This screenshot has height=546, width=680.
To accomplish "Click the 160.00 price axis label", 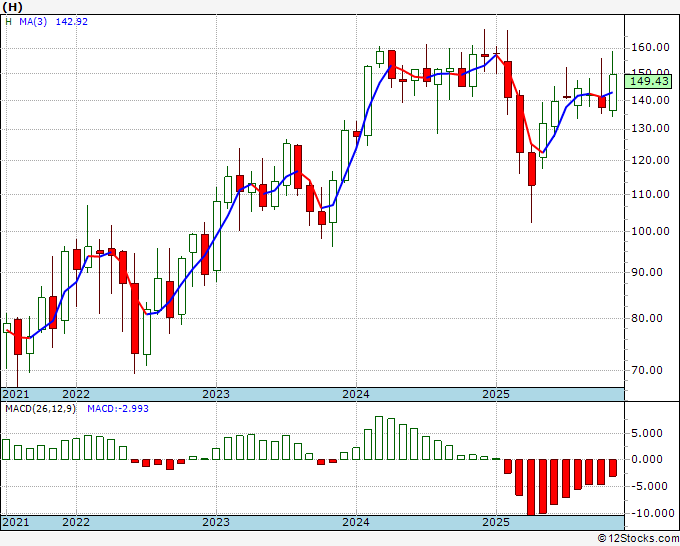I will [x=649, y=47].
